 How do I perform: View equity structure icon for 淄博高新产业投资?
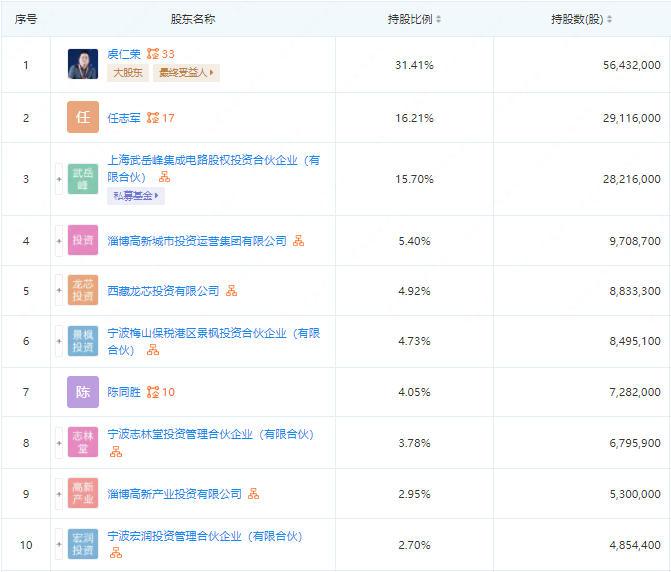(x=253, y=494)
